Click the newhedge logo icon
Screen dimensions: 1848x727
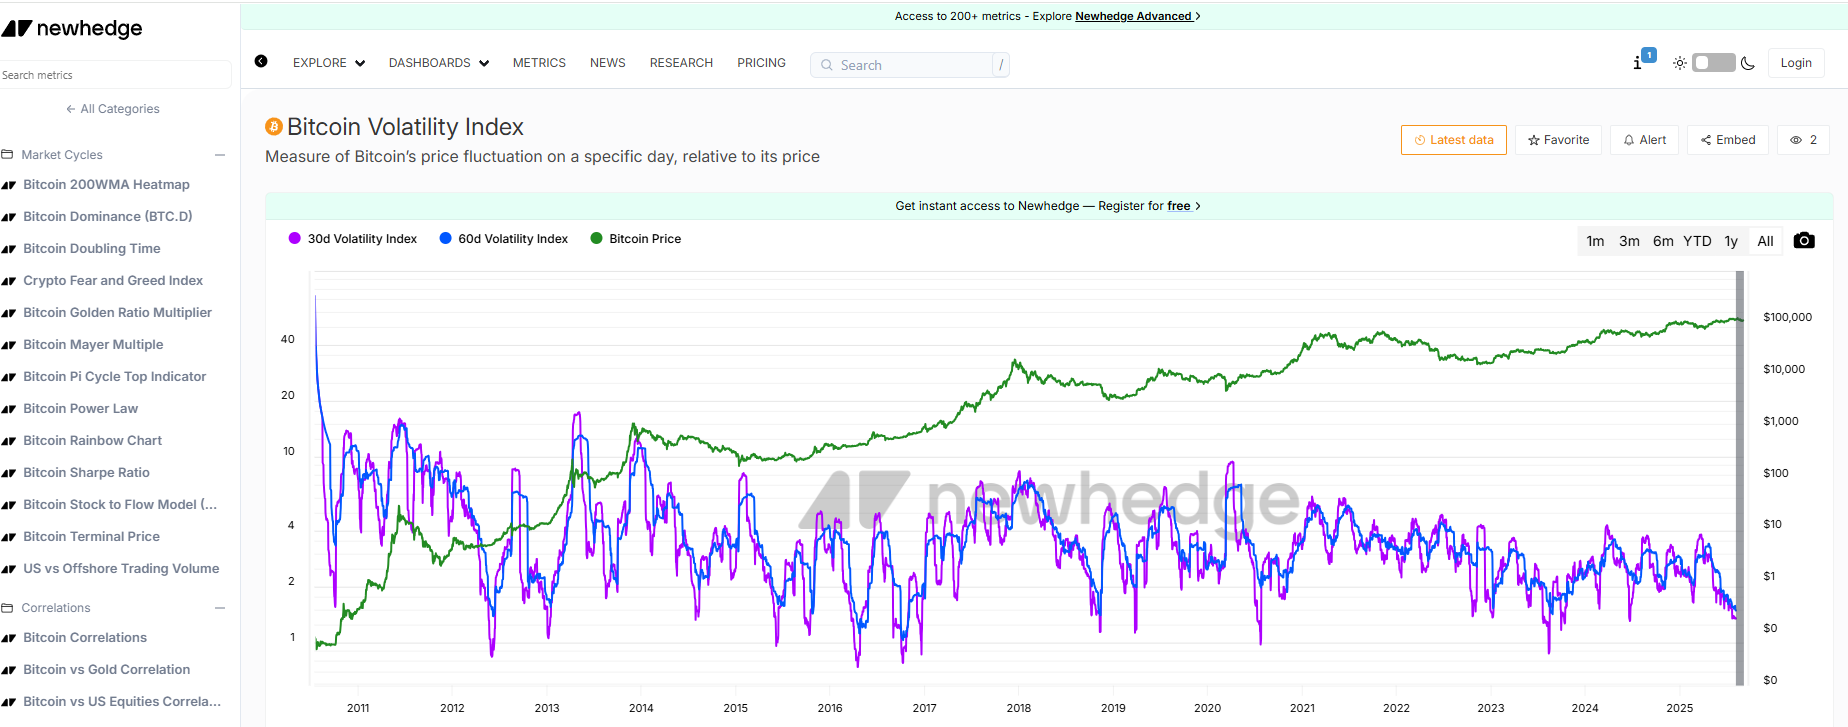(x=17, y=28)
